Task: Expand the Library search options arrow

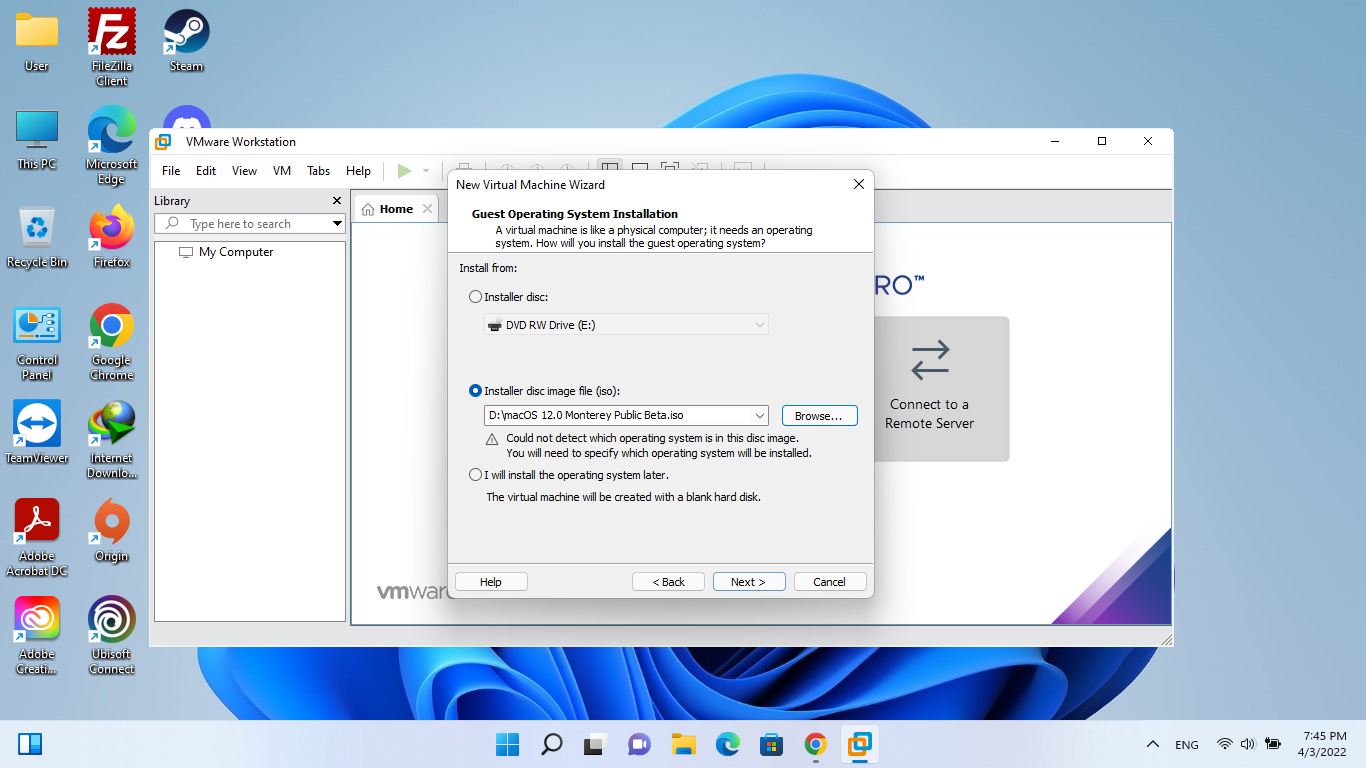Action: [338, 224]
